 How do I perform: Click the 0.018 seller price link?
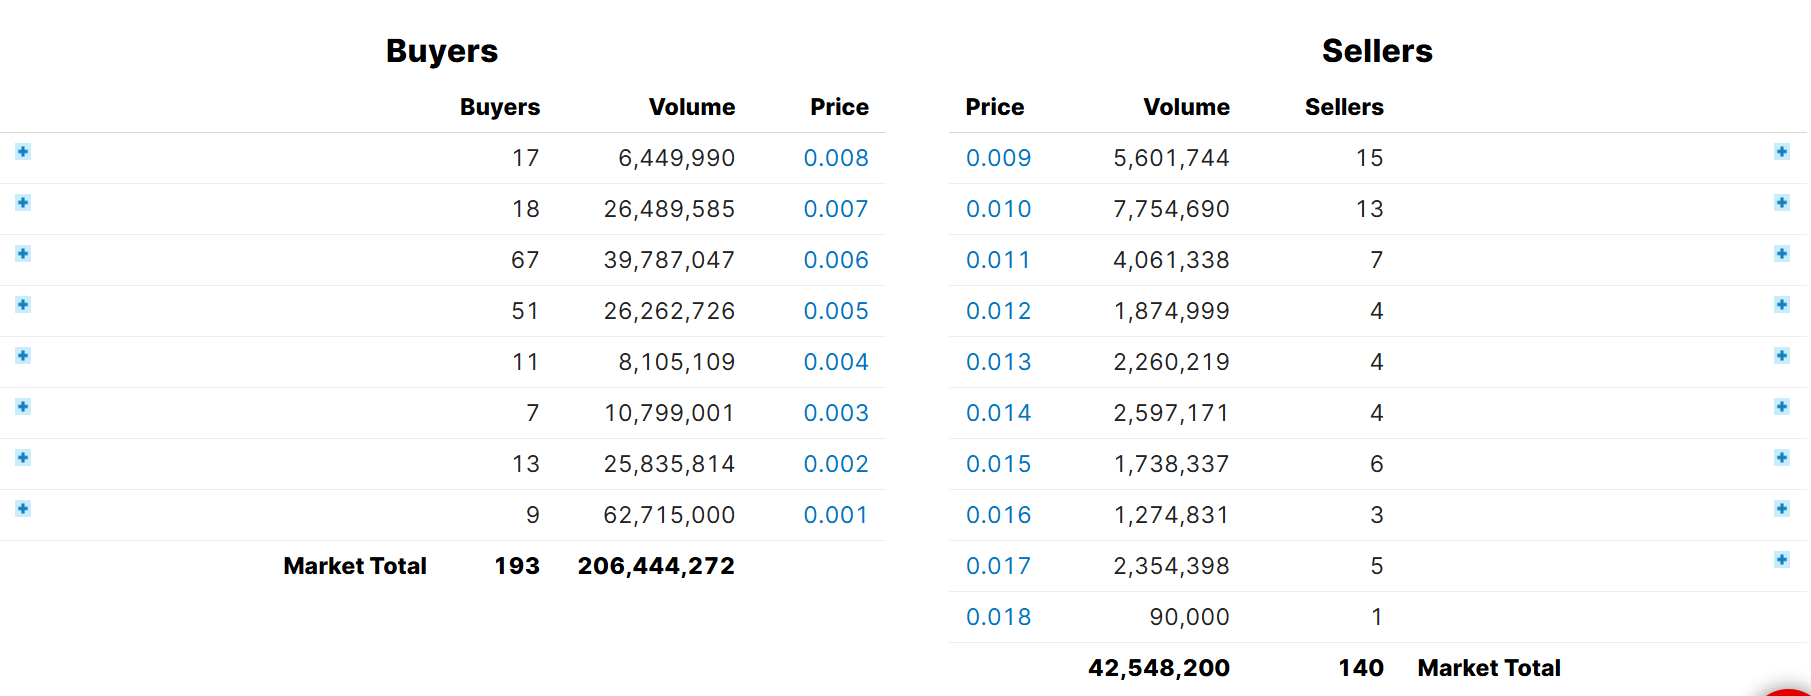coord(998,617)
